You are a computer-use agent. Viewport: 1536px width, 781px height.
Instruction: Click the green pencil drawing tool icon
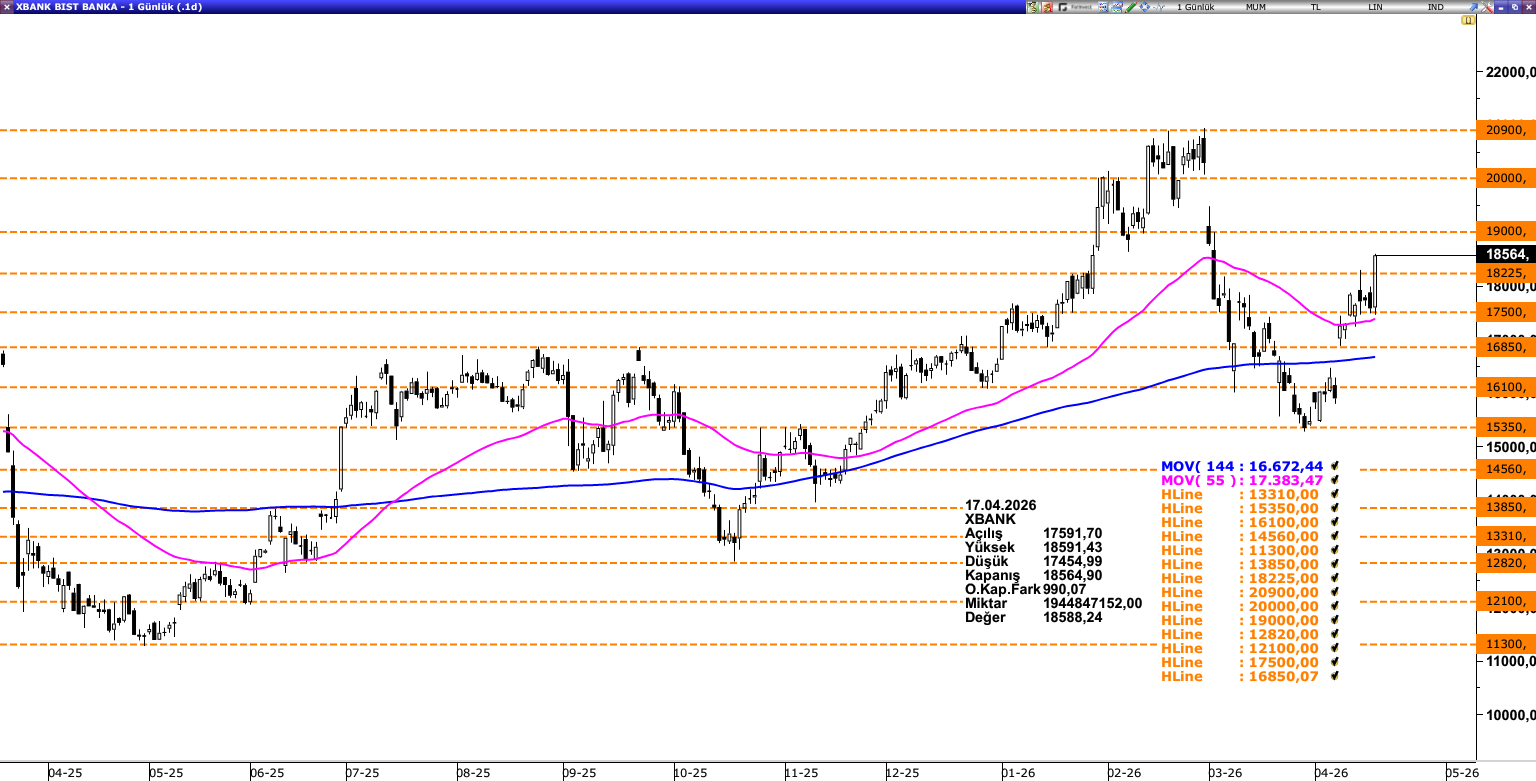[x=1130, y=7]
